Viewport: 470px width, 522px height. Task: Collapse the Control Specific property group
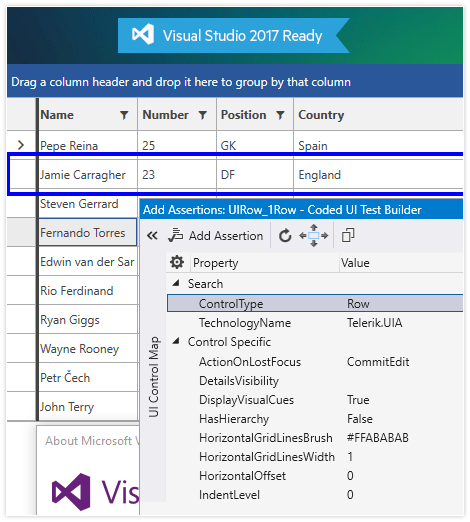point(176,341)
